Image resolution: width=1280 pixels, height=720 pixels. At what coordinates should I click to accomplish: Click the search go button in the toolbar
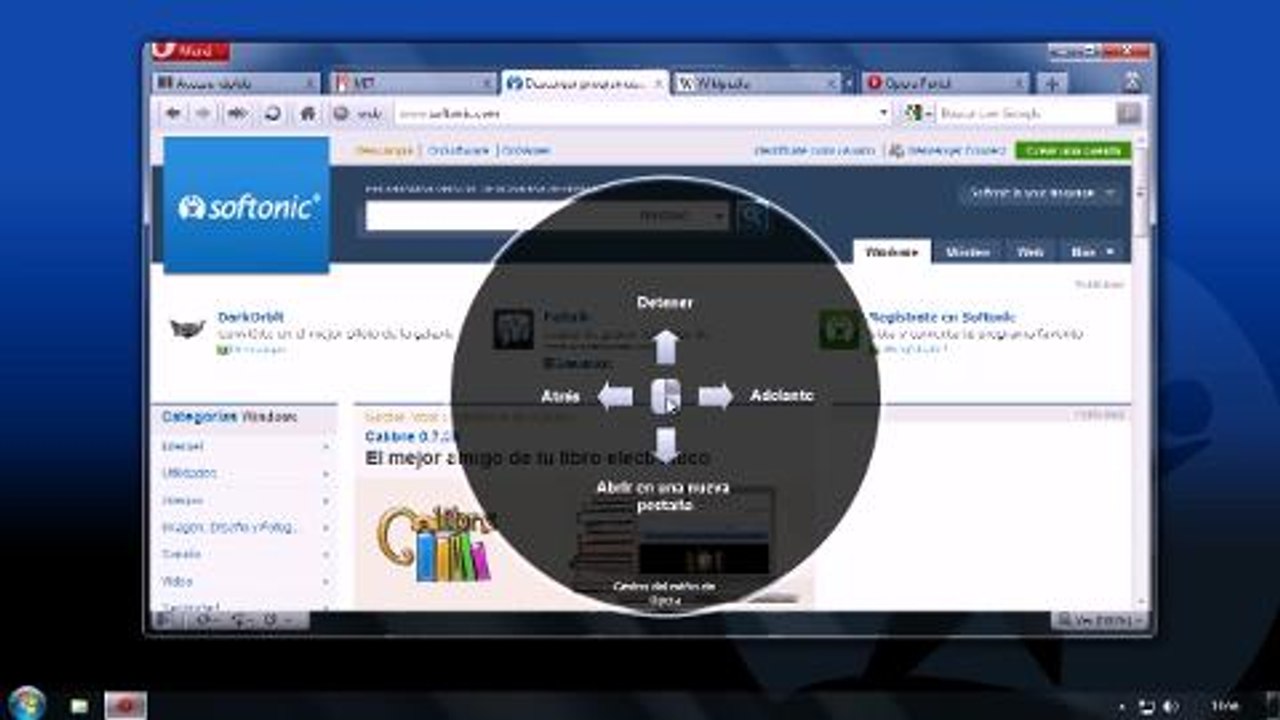tap(1130, 114)
